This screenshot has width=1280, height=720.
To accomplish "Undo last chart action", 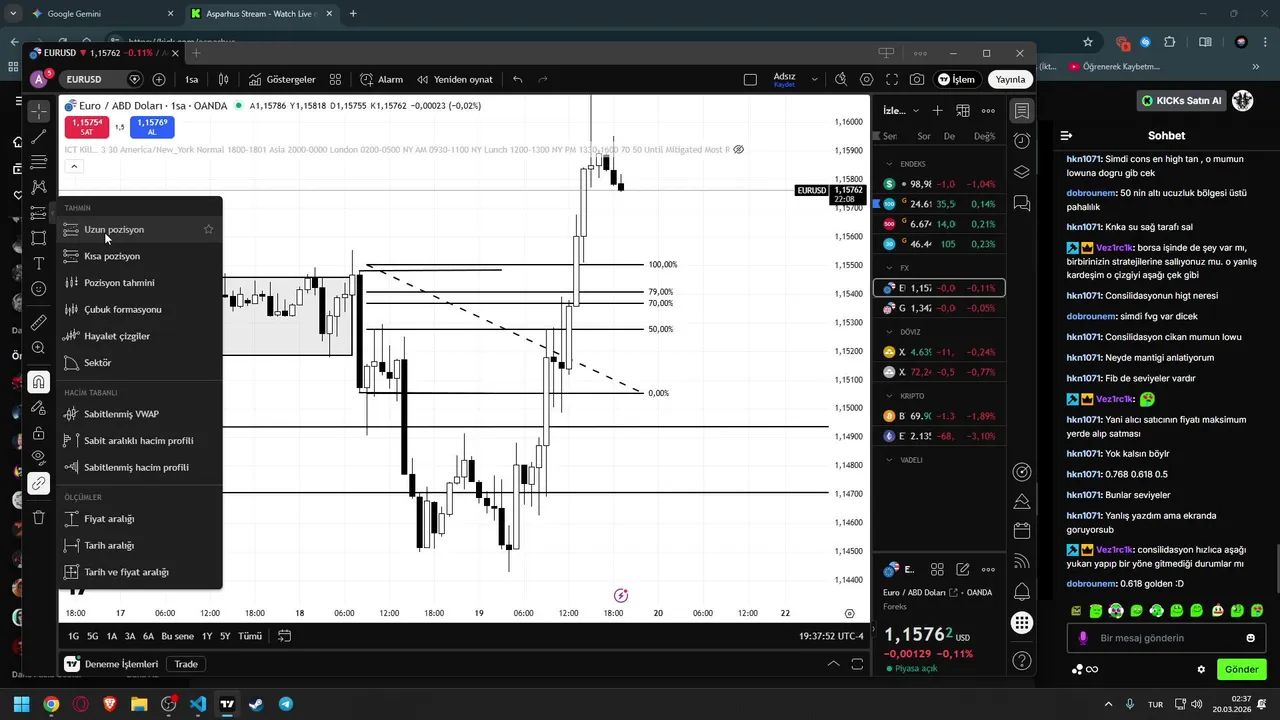I will click(517, 79).
